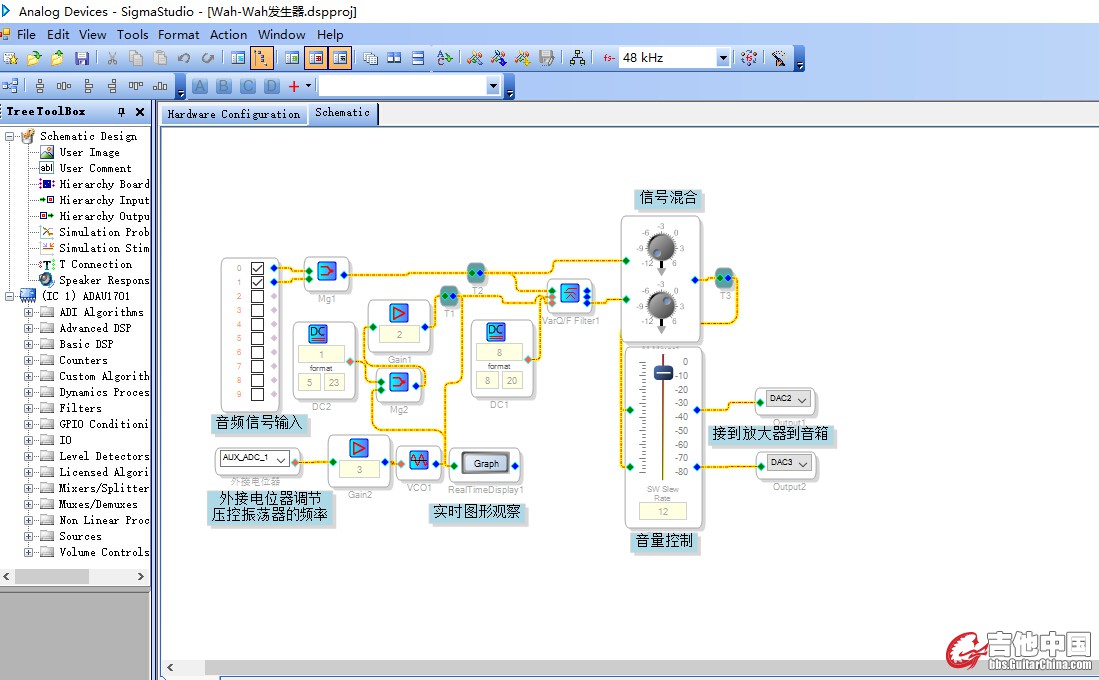The width and height of the screenshot is (1099, 680).
Task: Click the Save project toolbar icon
Action: [x=82, y=58]
